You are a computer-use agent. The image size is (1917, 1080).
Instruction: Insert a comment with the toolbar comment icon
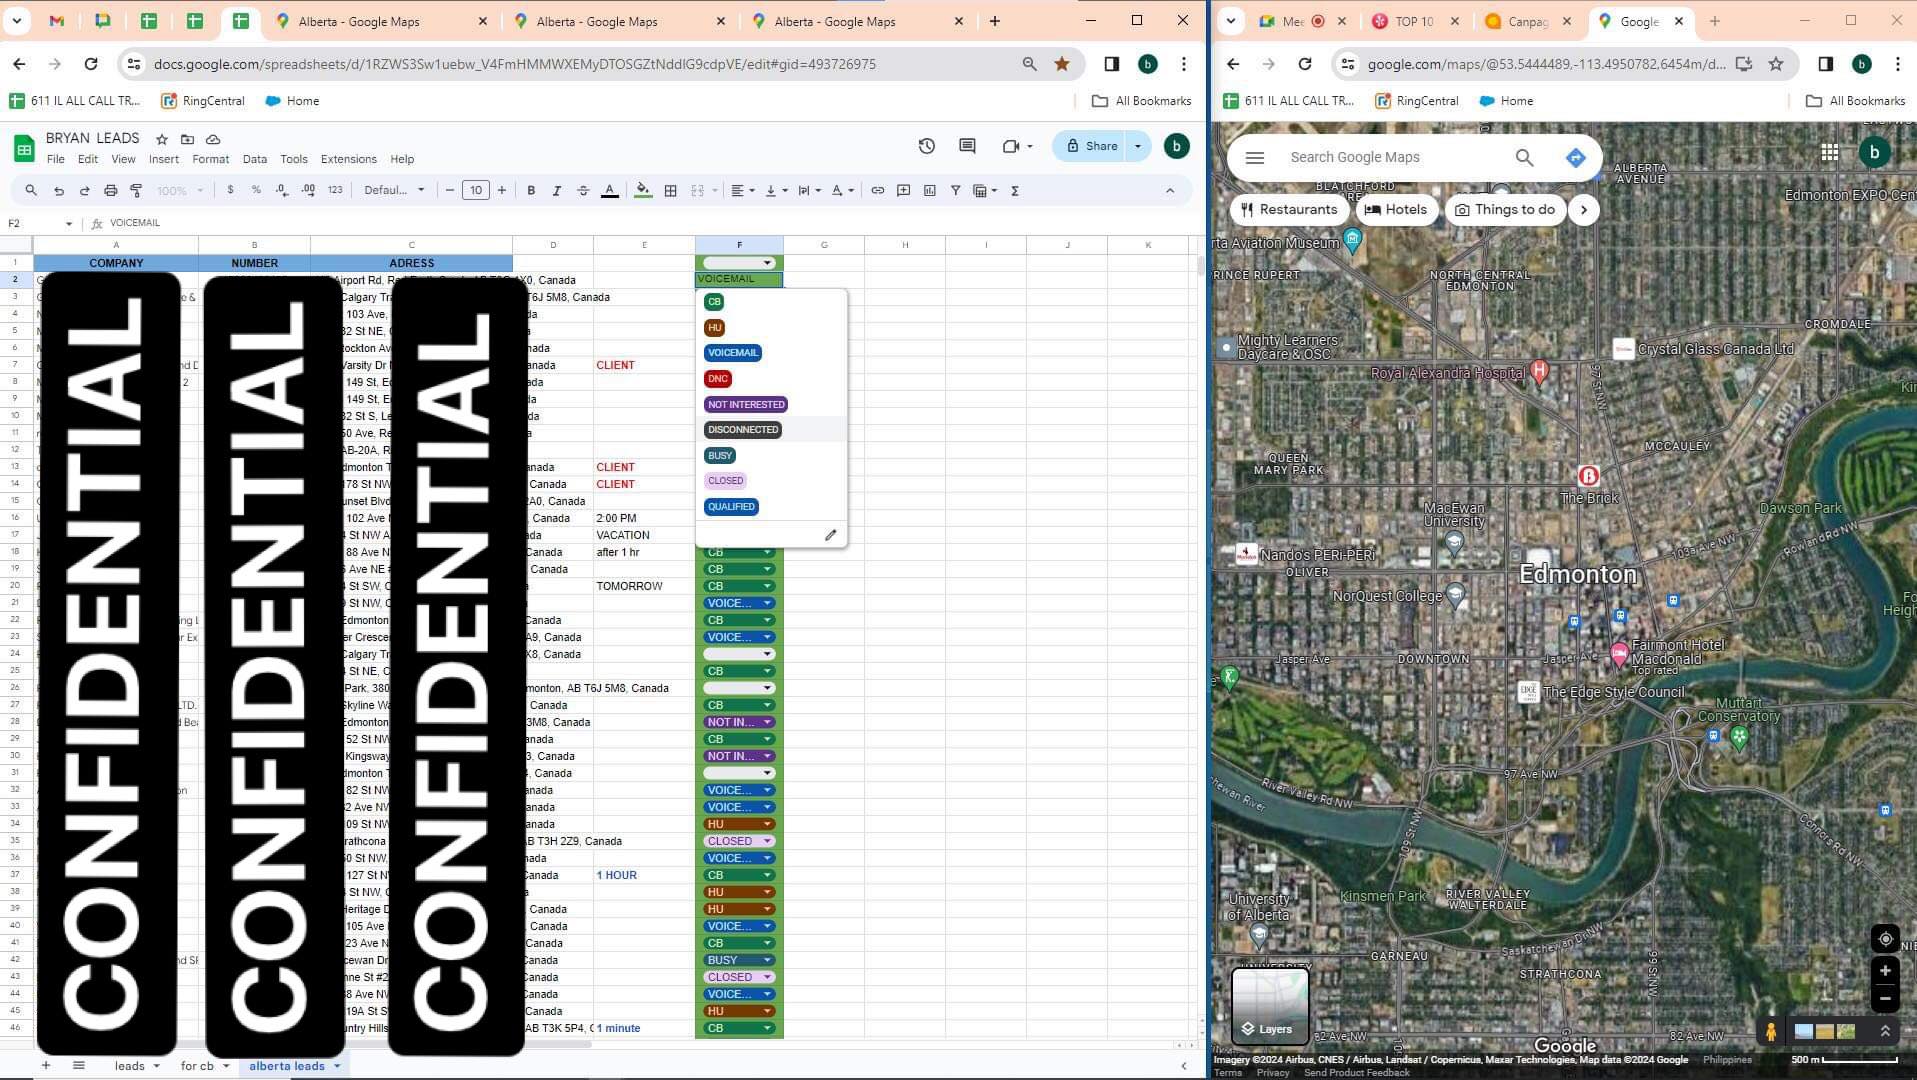(x=903, y=190)
